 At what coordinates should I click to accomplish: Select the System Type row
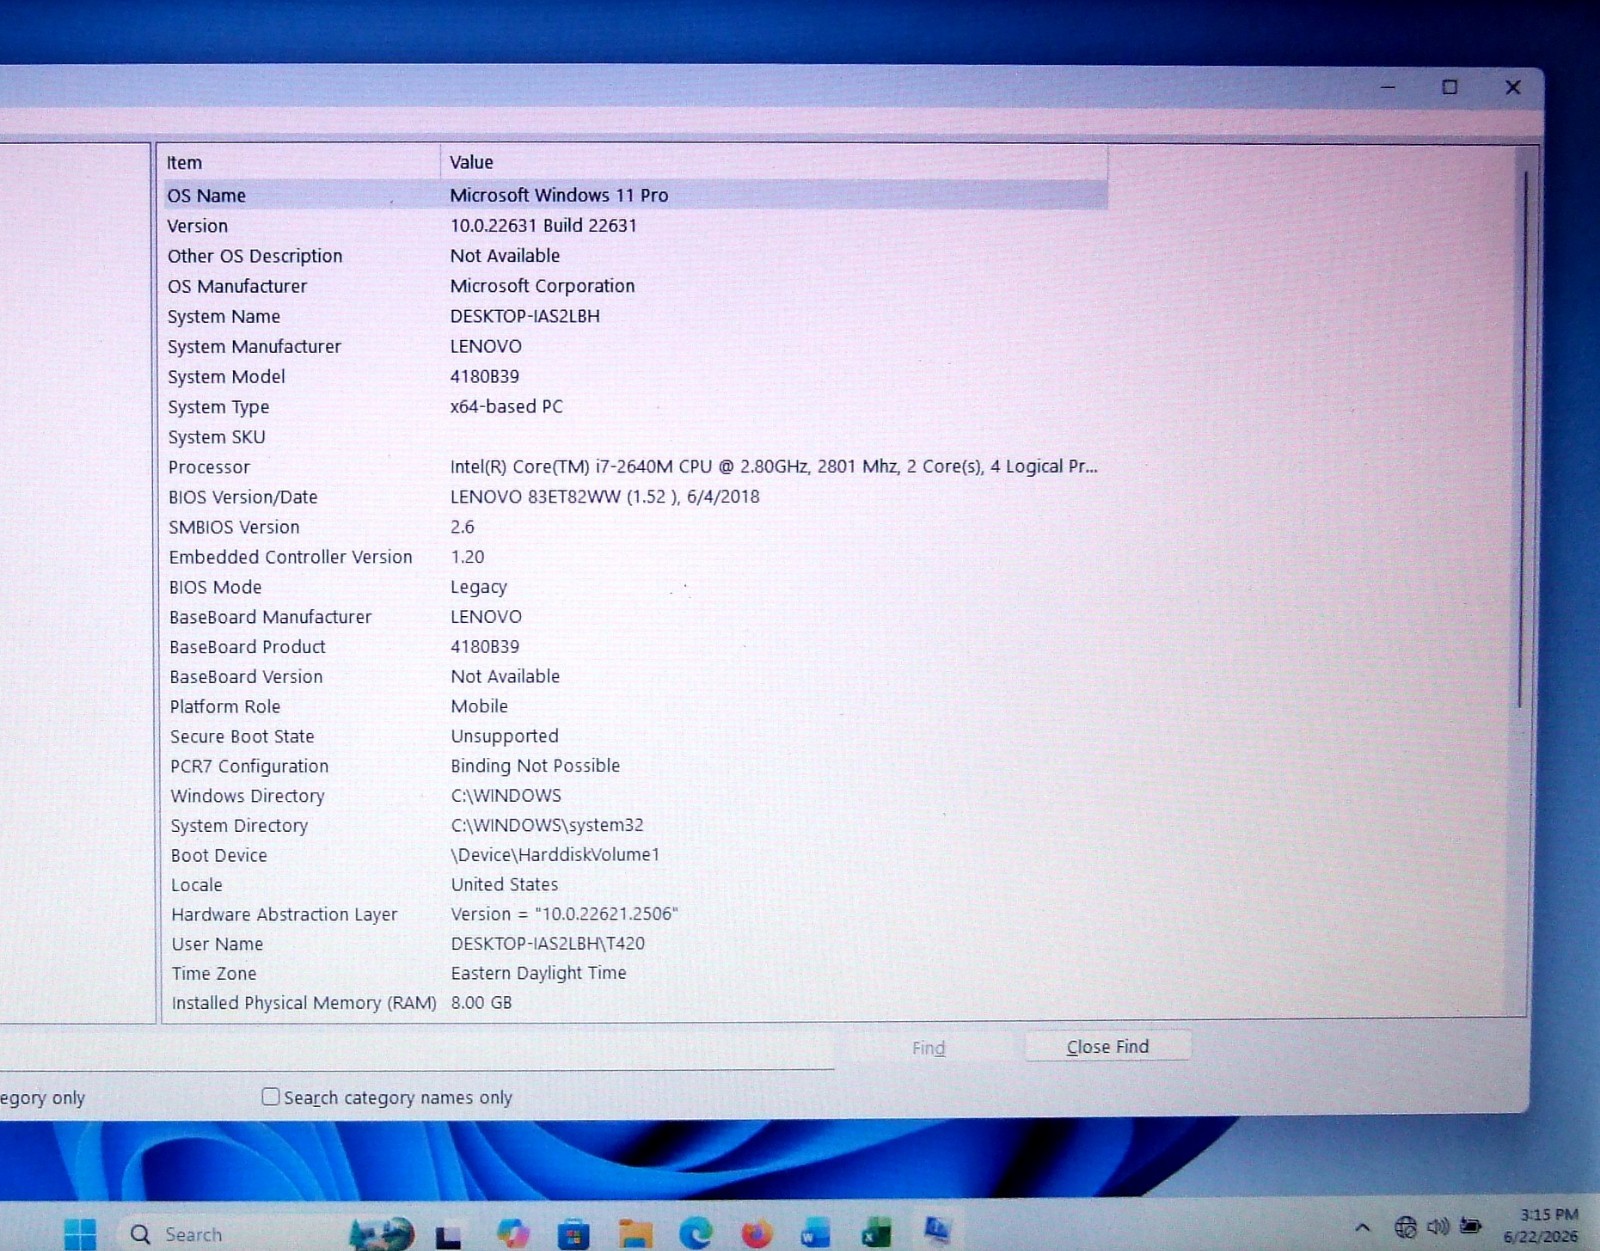pos(635,406)
